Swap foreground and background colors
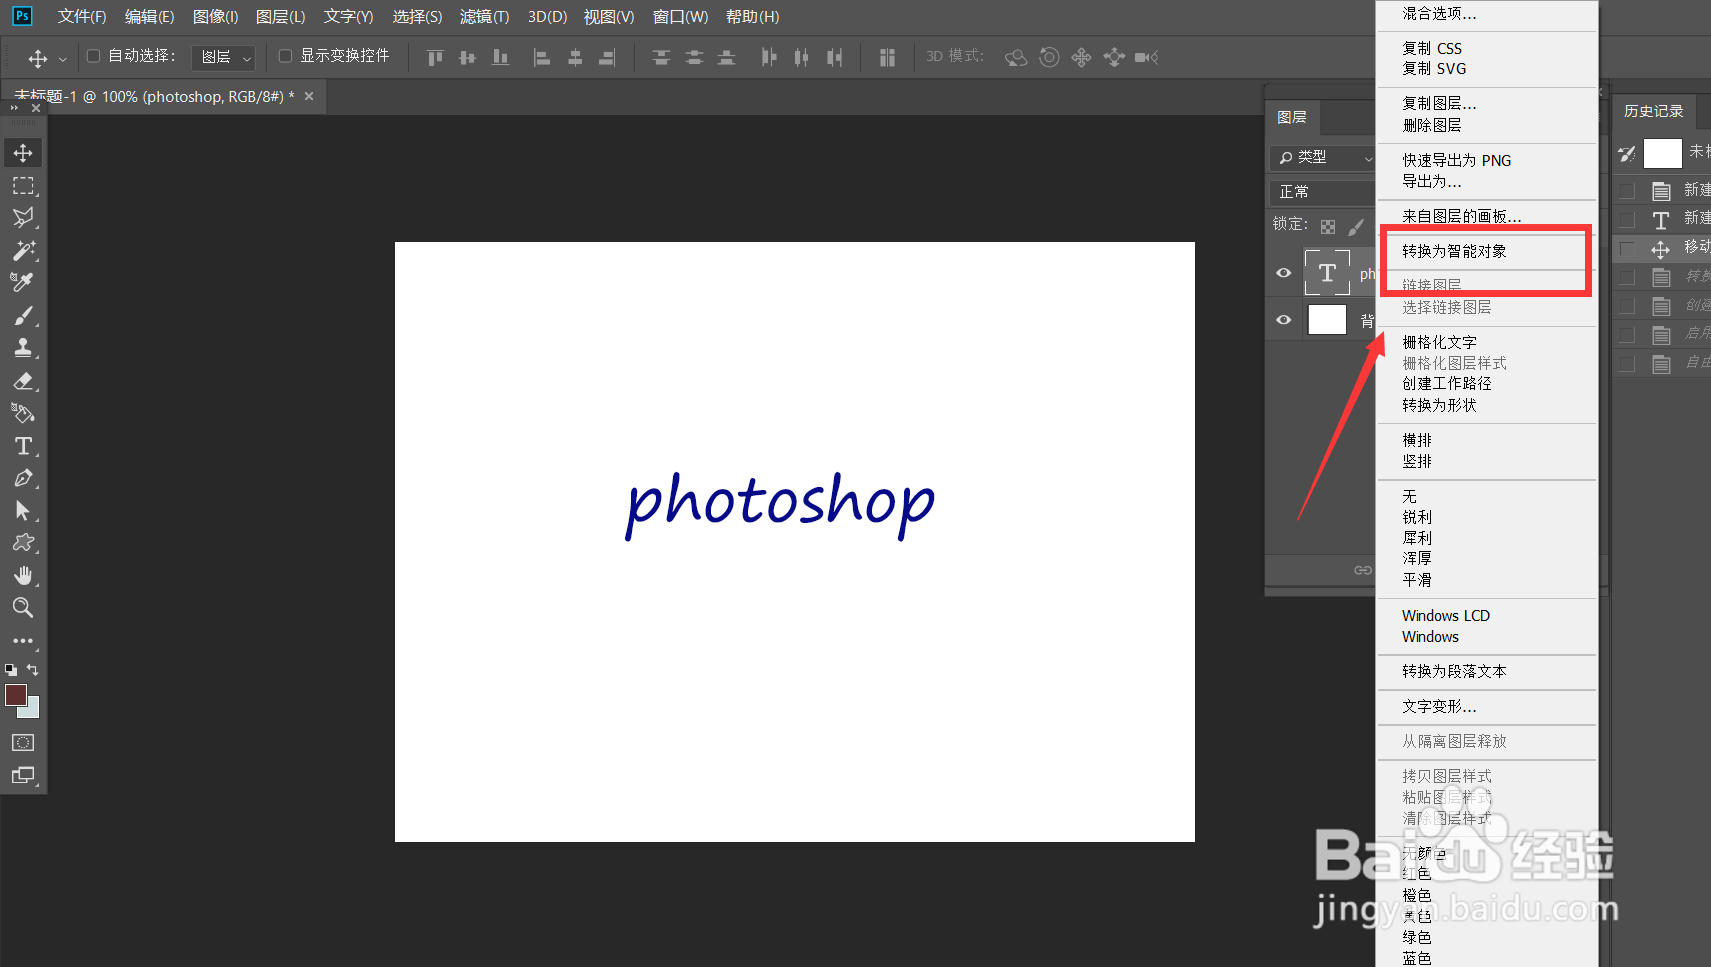Screen dimensions: 1711x967 [33, 670]
